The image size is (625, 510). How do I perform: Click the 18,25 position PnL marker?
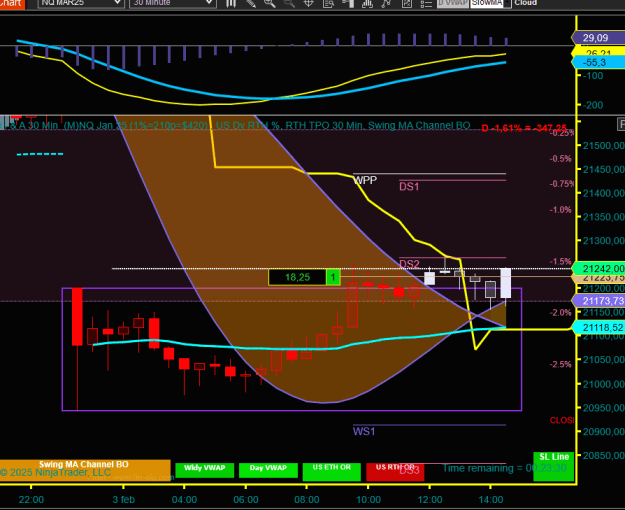[297, 277]
